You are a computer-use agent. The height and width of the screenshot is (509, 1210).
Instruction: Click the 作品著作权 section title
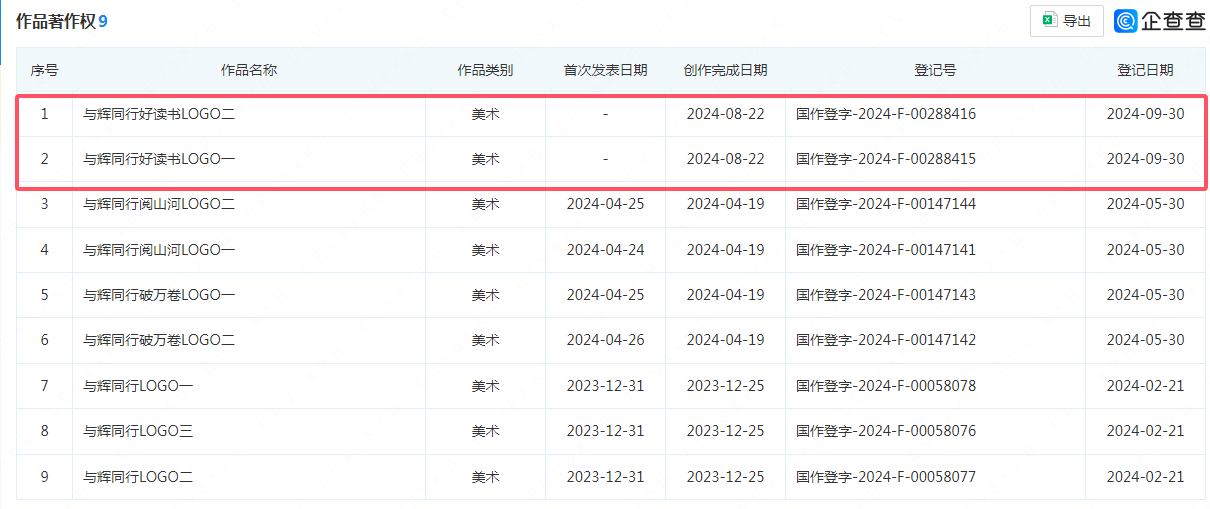click(x=55, y=21)
